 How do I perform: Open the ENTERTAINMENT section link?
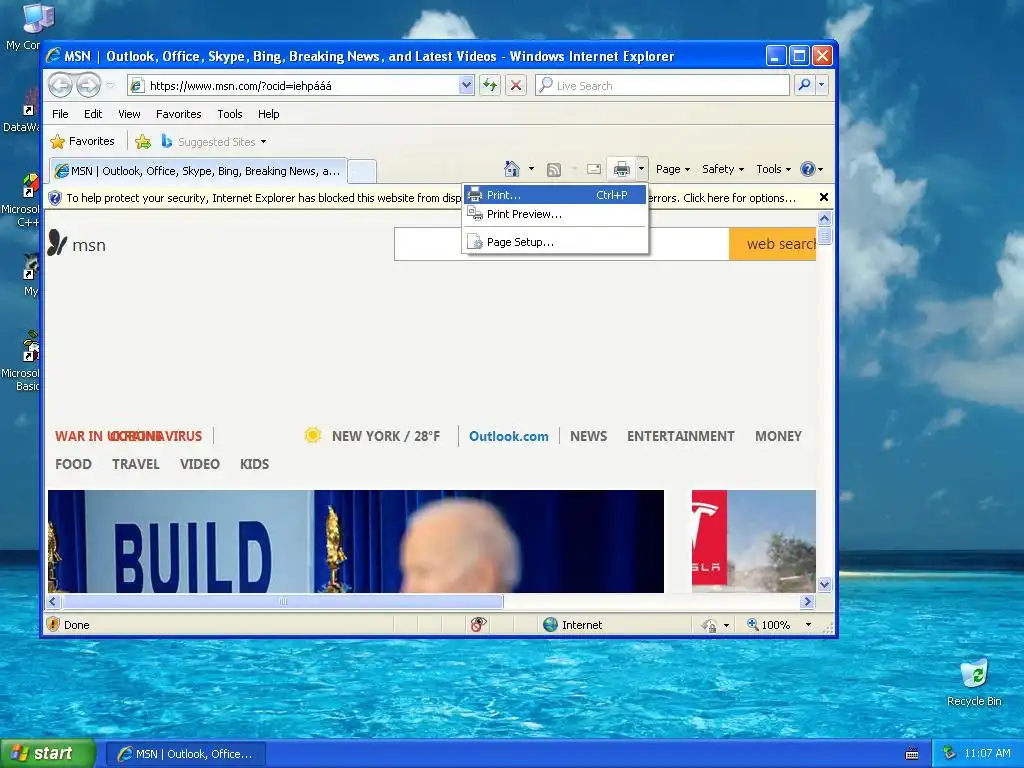point(680,436)
